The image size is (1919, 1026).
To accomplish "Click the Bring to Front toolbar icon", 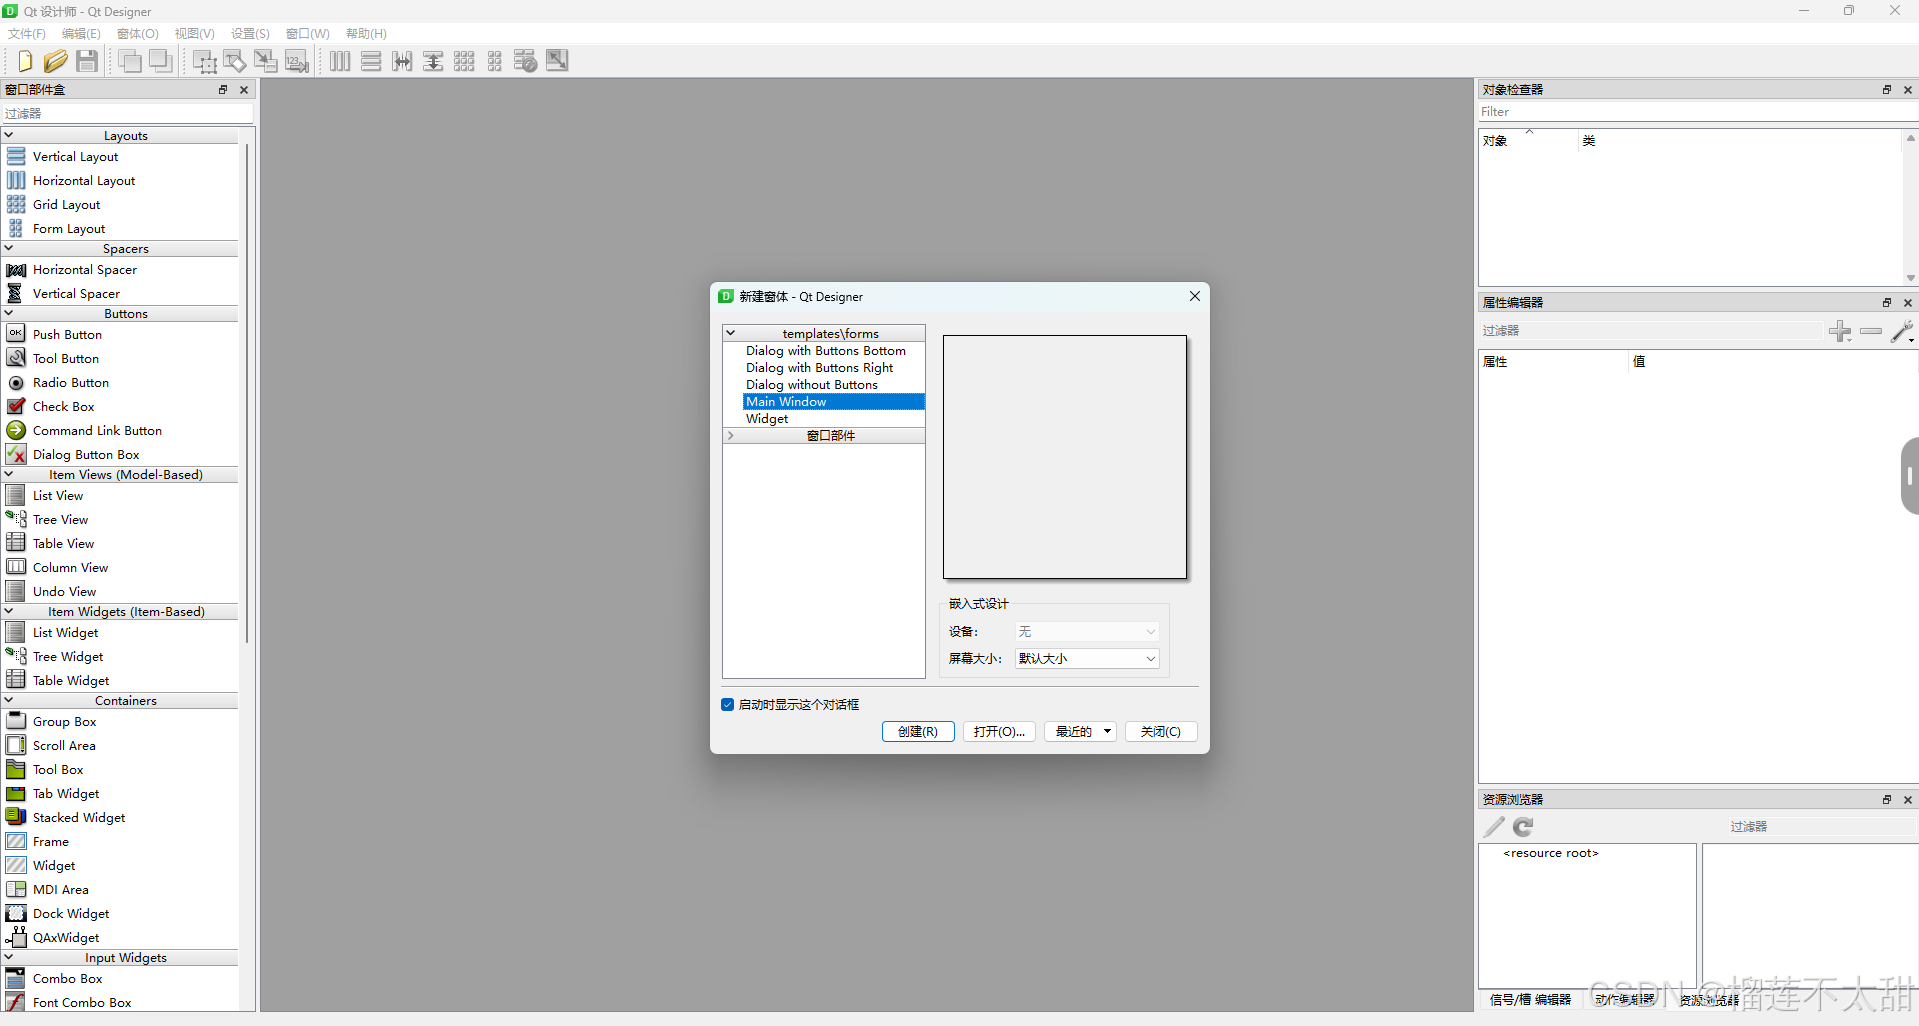I will [130, 61].
